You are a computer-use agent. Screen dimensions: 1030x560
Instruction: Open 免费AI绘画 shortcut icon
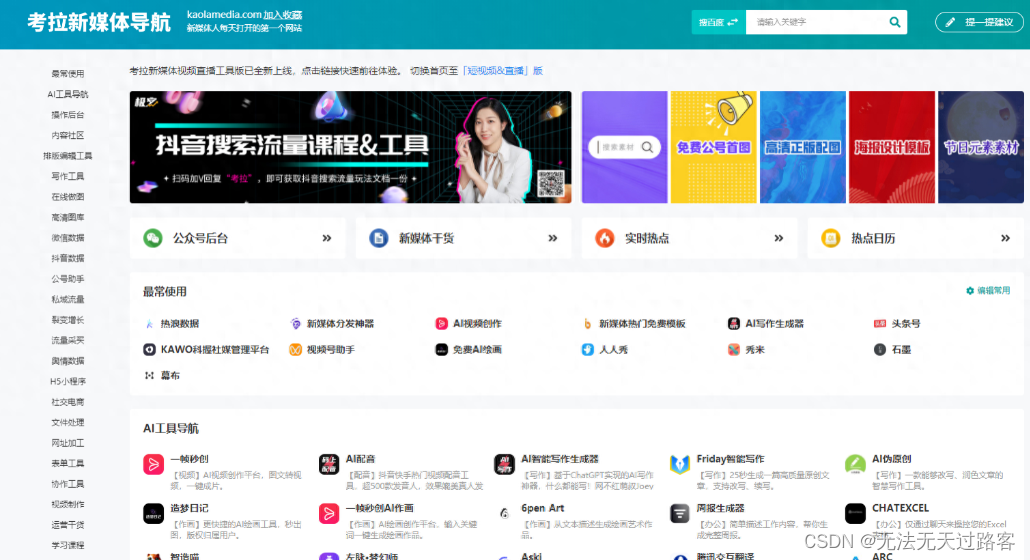(441, 350)
